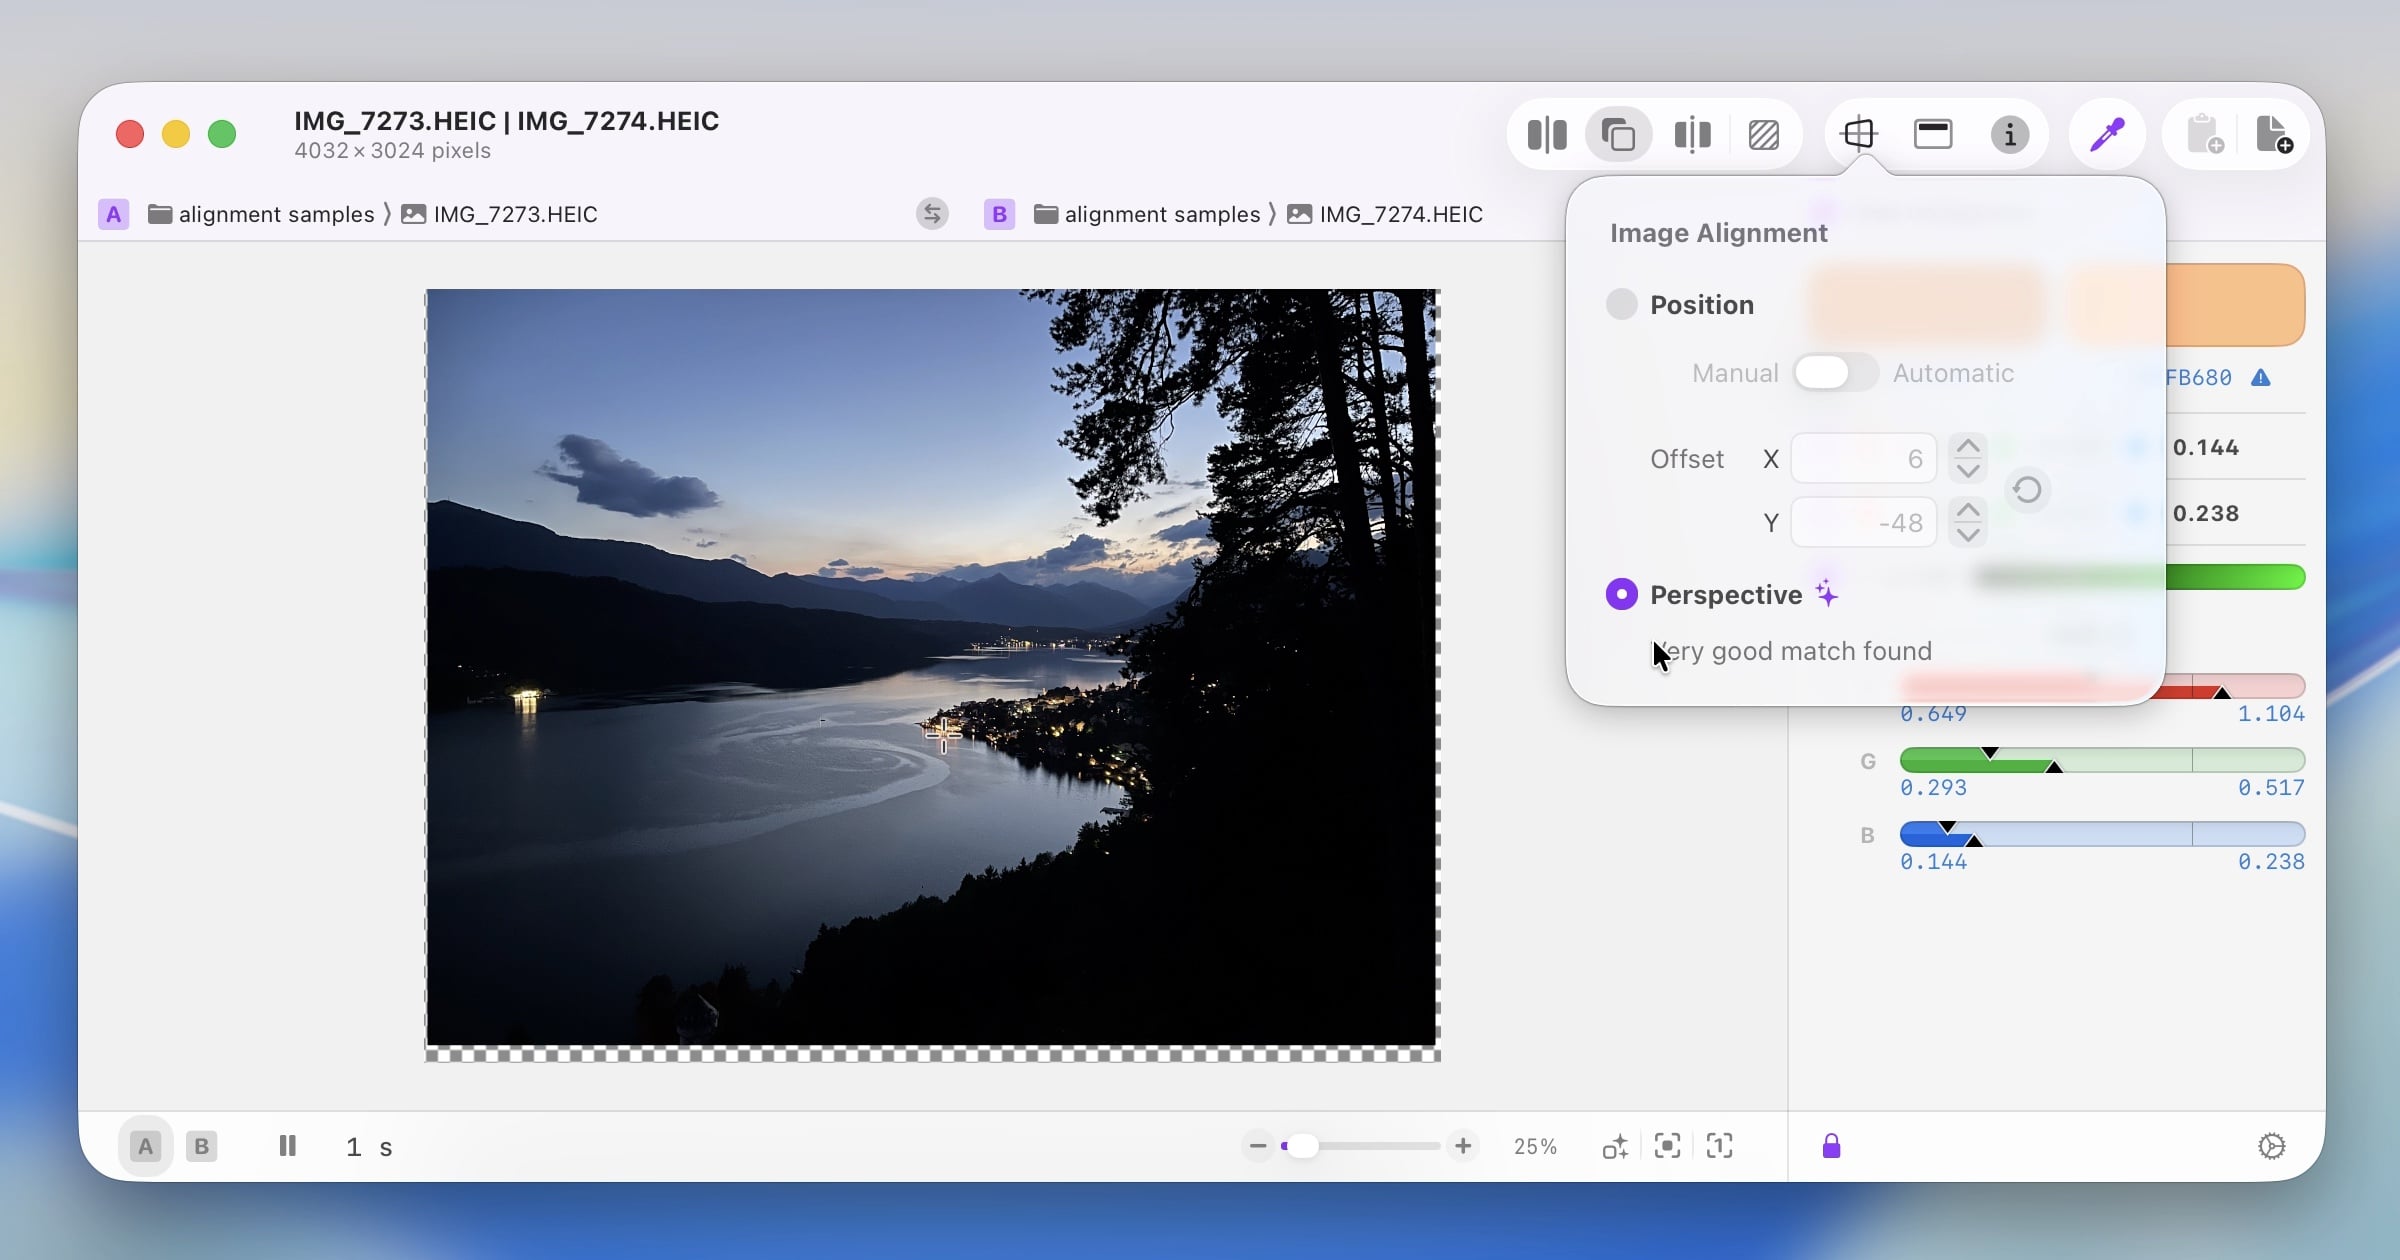Increase X offset with stepper up arrow
This screenshot has height=1260, width=2400.
1968,446
